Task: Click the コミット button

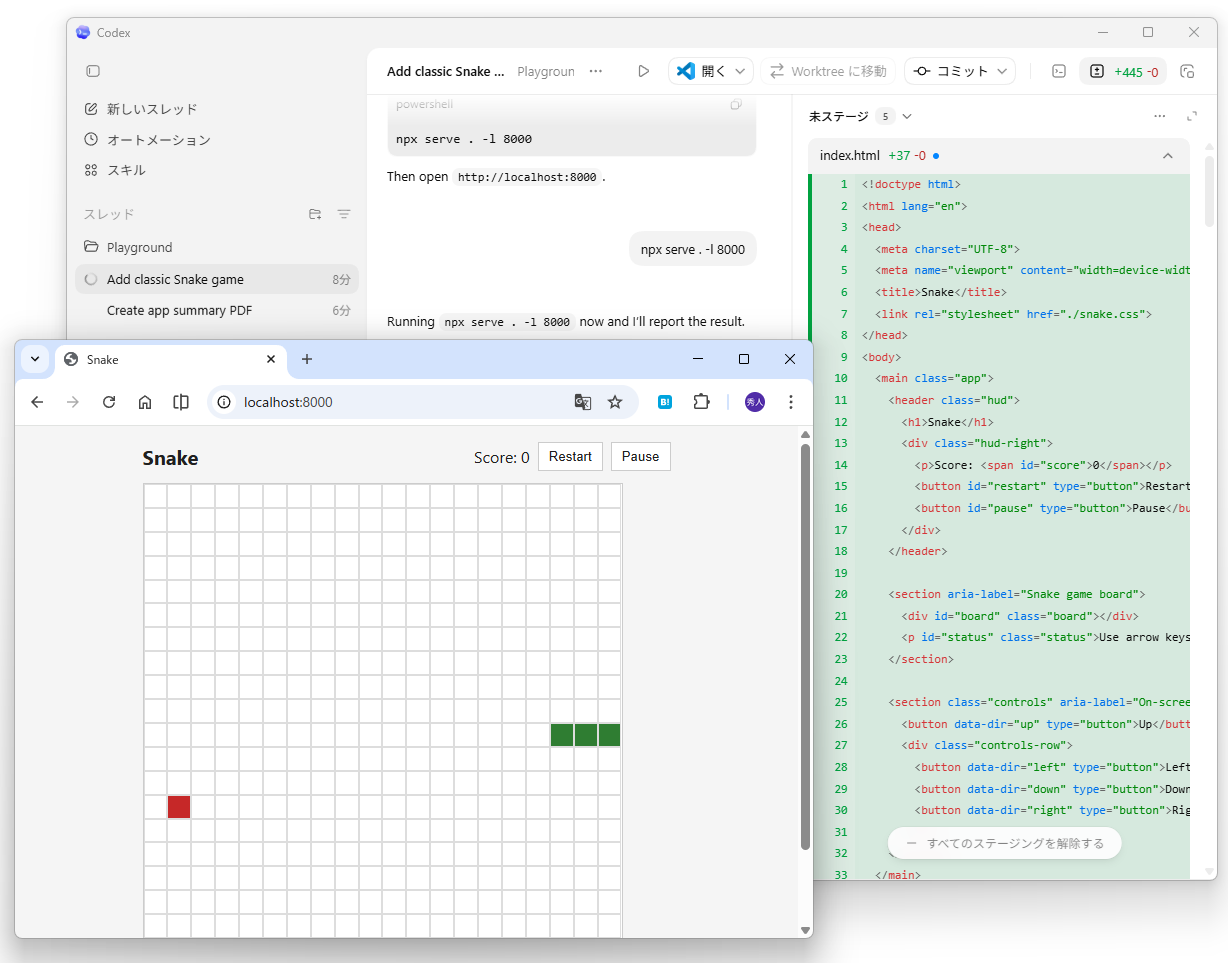Action: click(950, 71)
